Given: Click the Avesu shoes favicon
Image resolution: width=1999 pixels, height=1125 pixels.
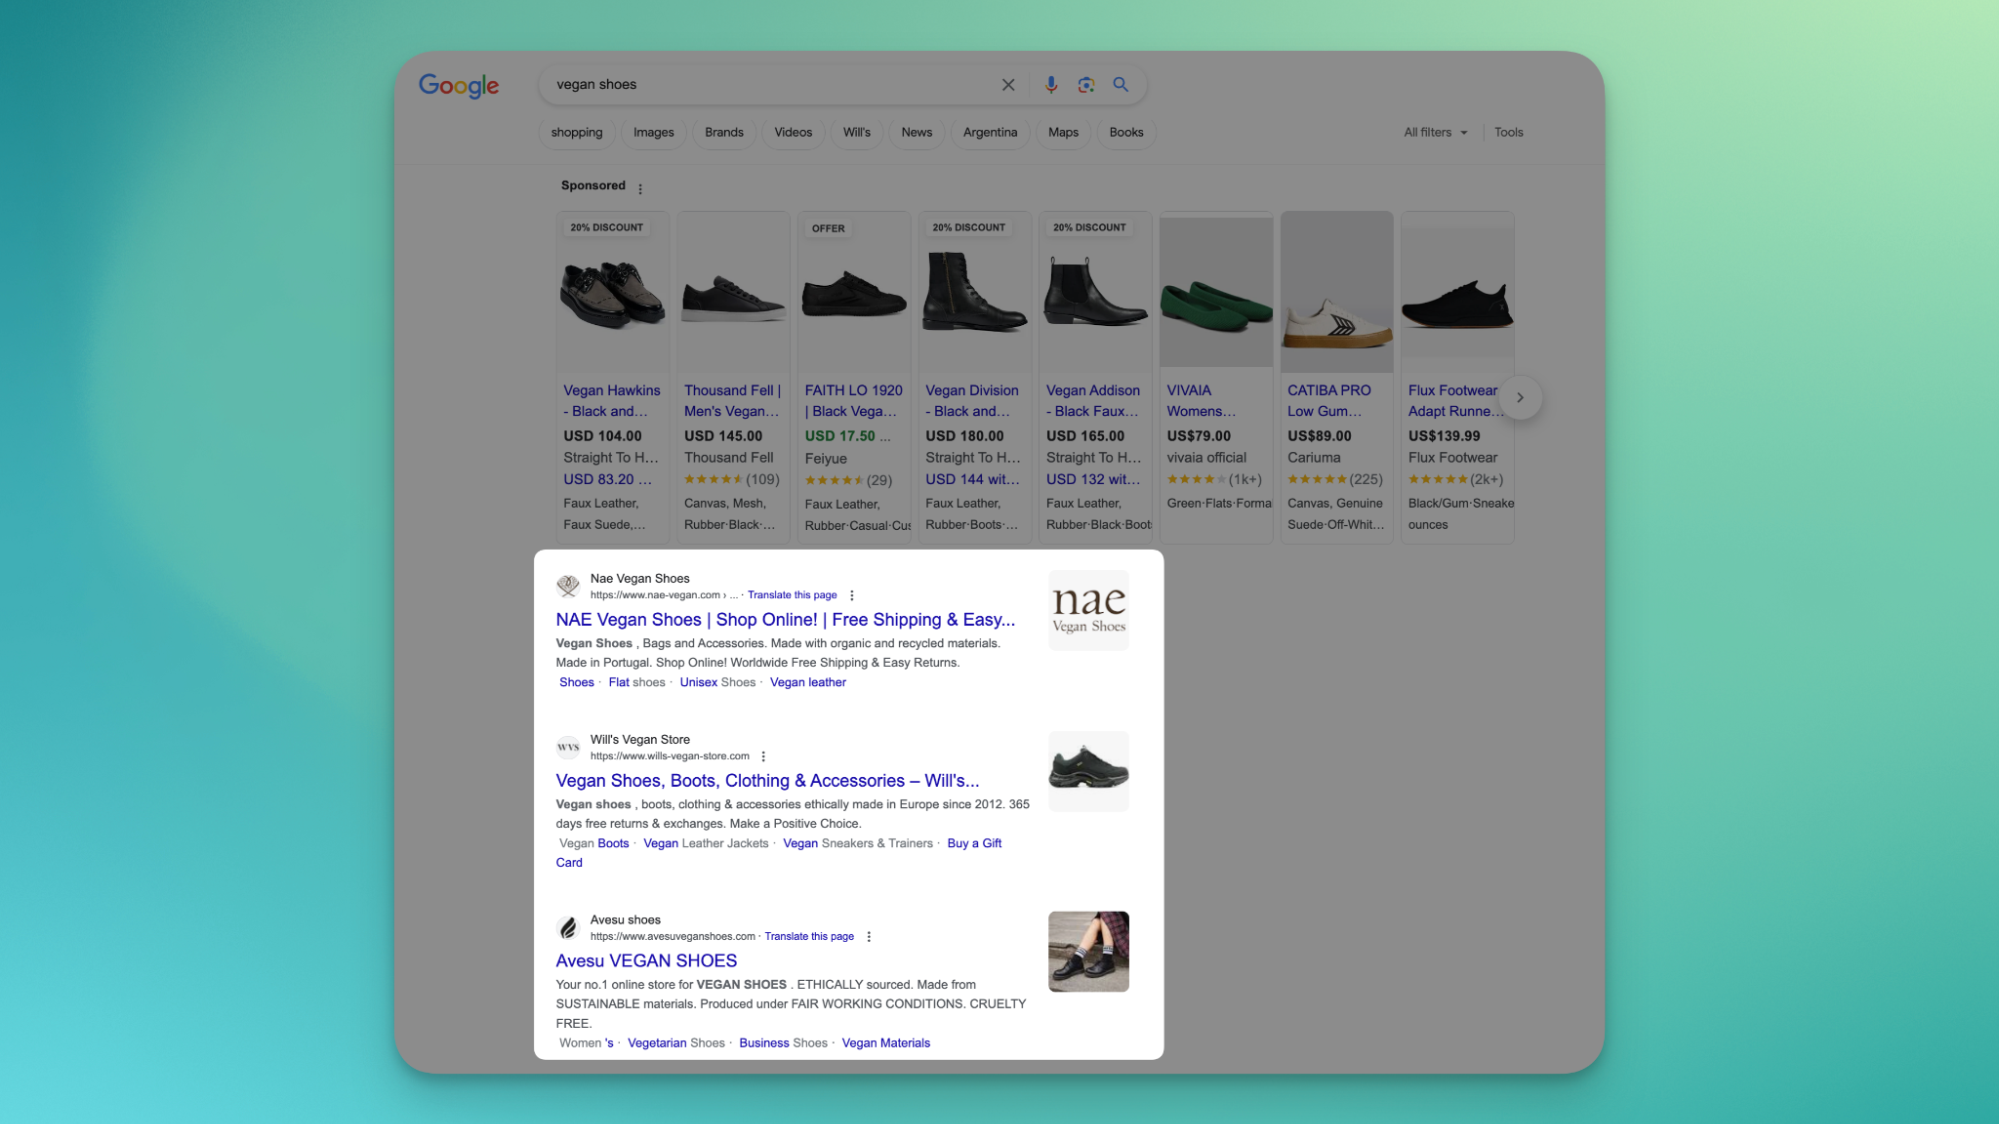Looking at the screenshot, I should [568, 927].
